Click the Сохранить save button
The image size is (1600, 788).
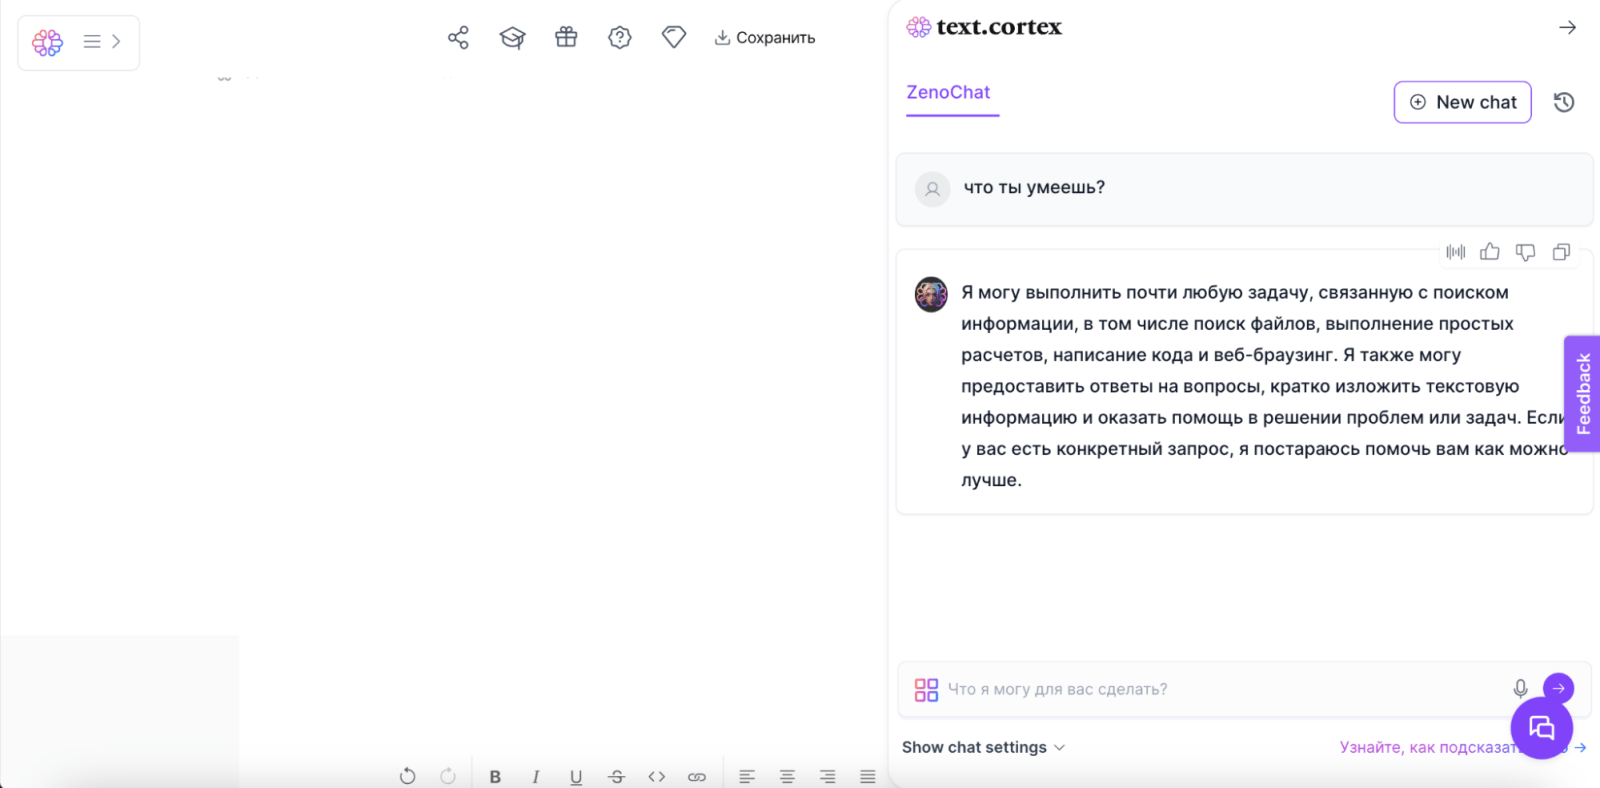[x=765, y=38]
